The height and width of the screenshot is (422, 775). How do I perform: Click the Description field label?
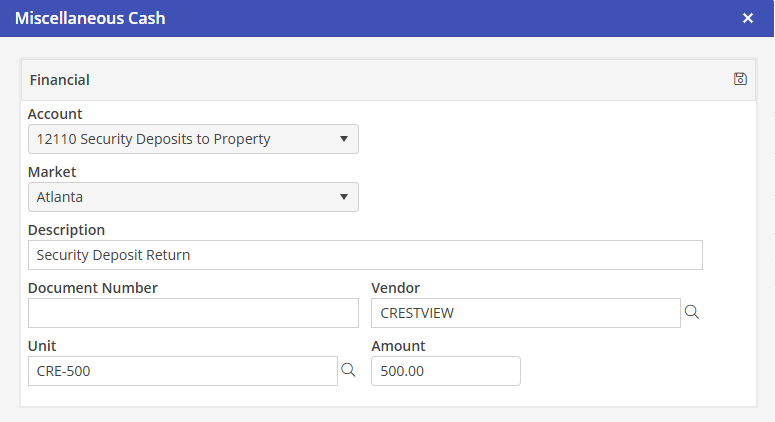pos(66,230)
